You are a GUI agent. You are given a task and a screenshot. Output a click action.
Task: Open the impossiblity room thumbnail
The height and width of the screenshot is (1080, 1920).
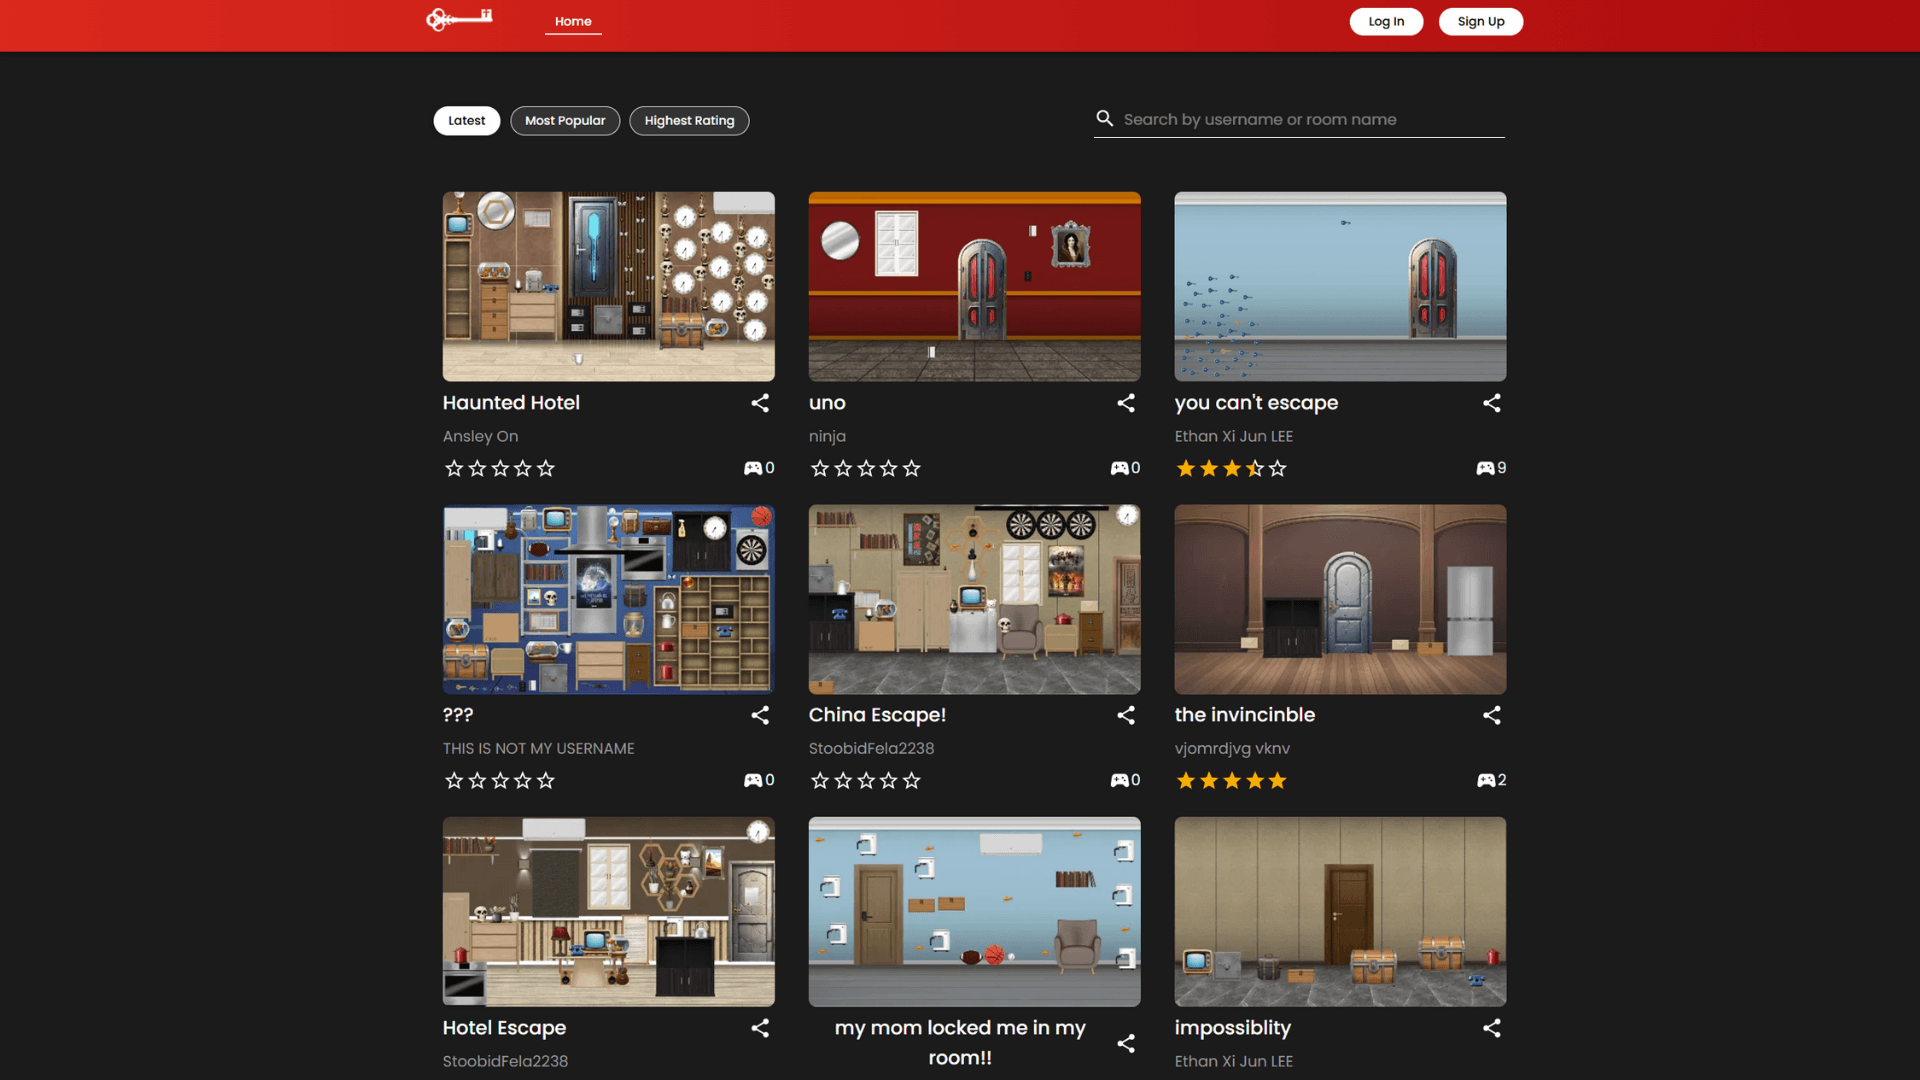click(x=1340, y=911)
